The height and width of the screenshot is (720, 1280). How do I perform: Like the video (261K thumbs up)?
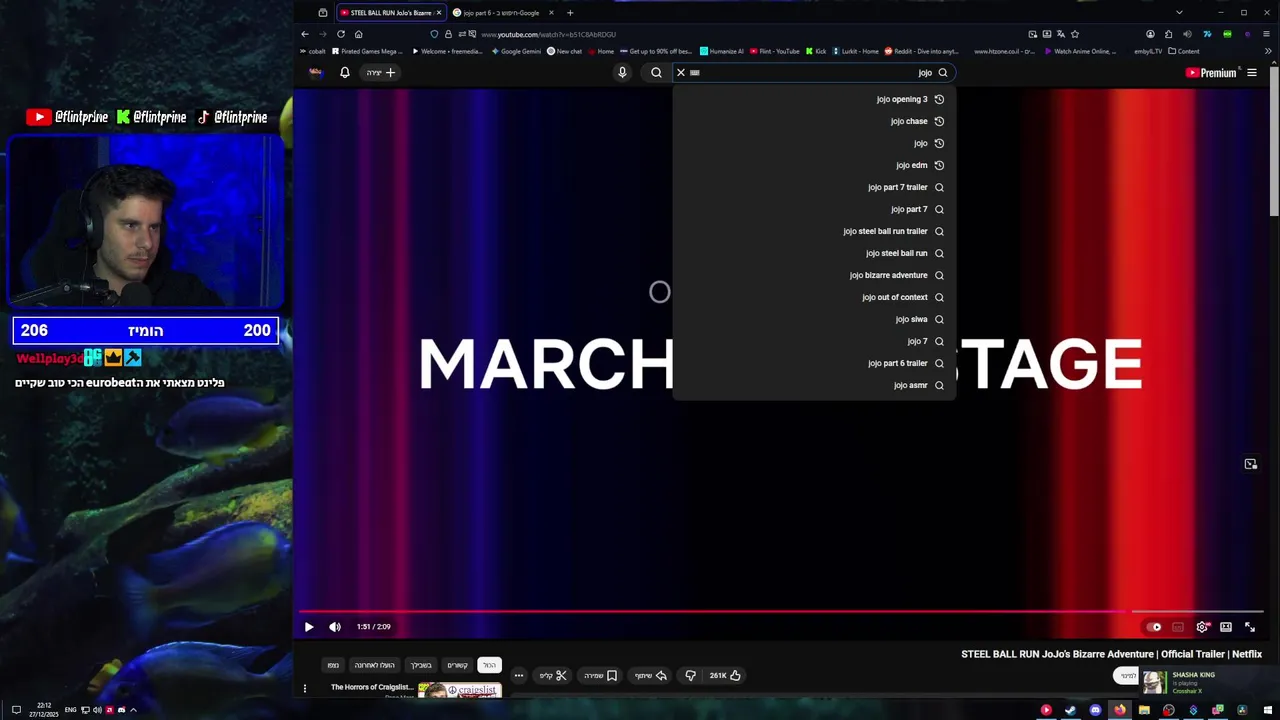click(725, 676)
